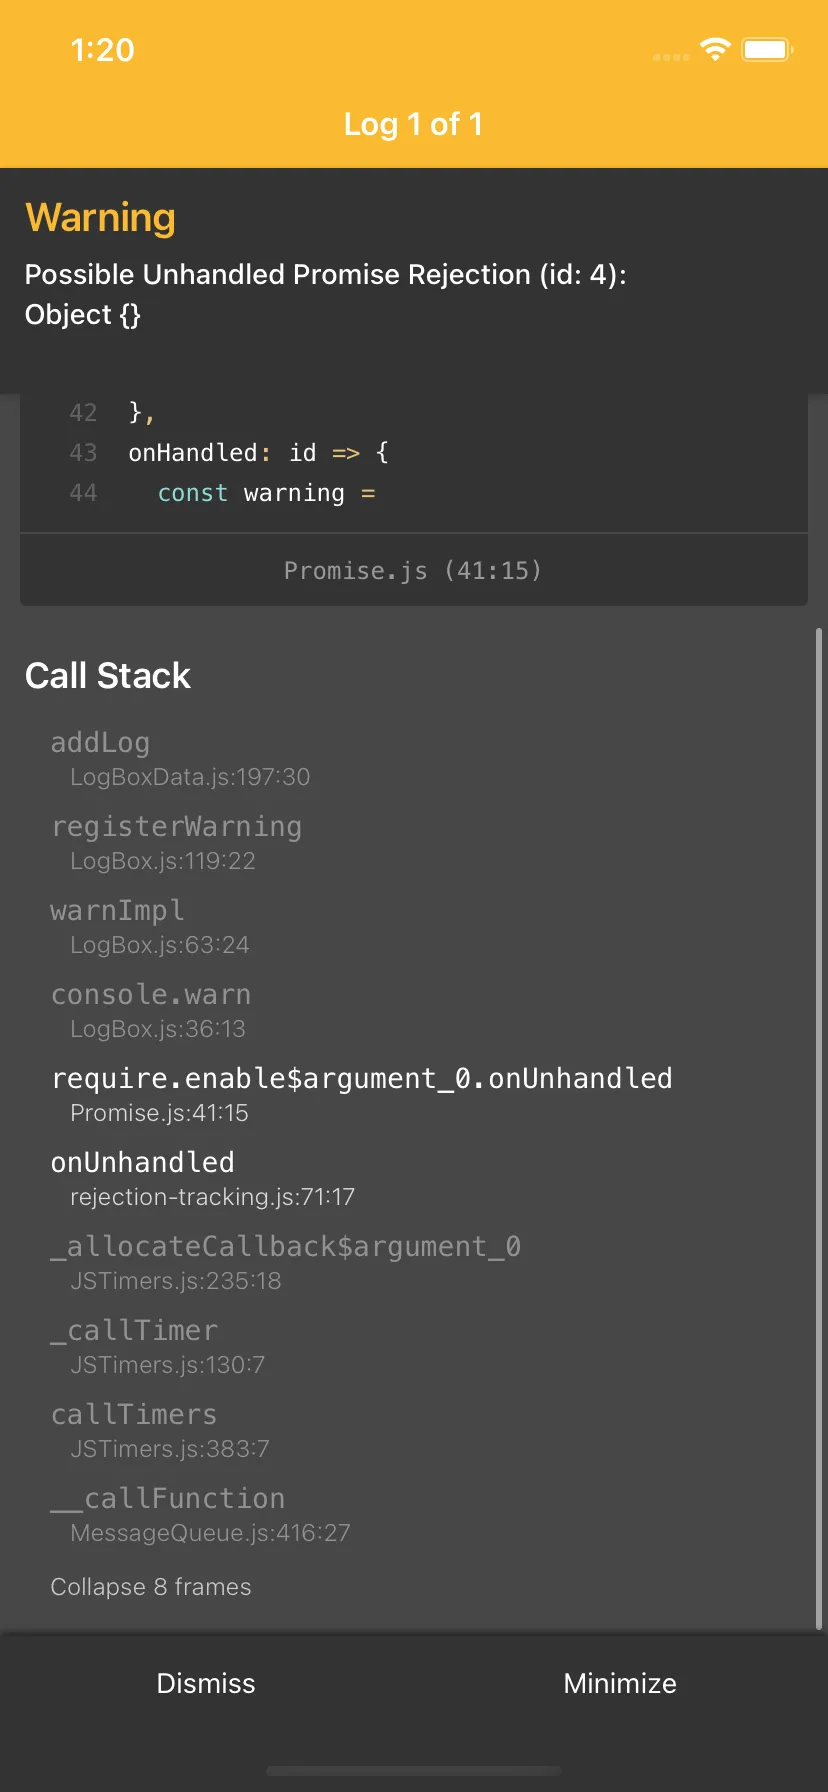Tap the _callTimer stack frame

[158, 1346]
